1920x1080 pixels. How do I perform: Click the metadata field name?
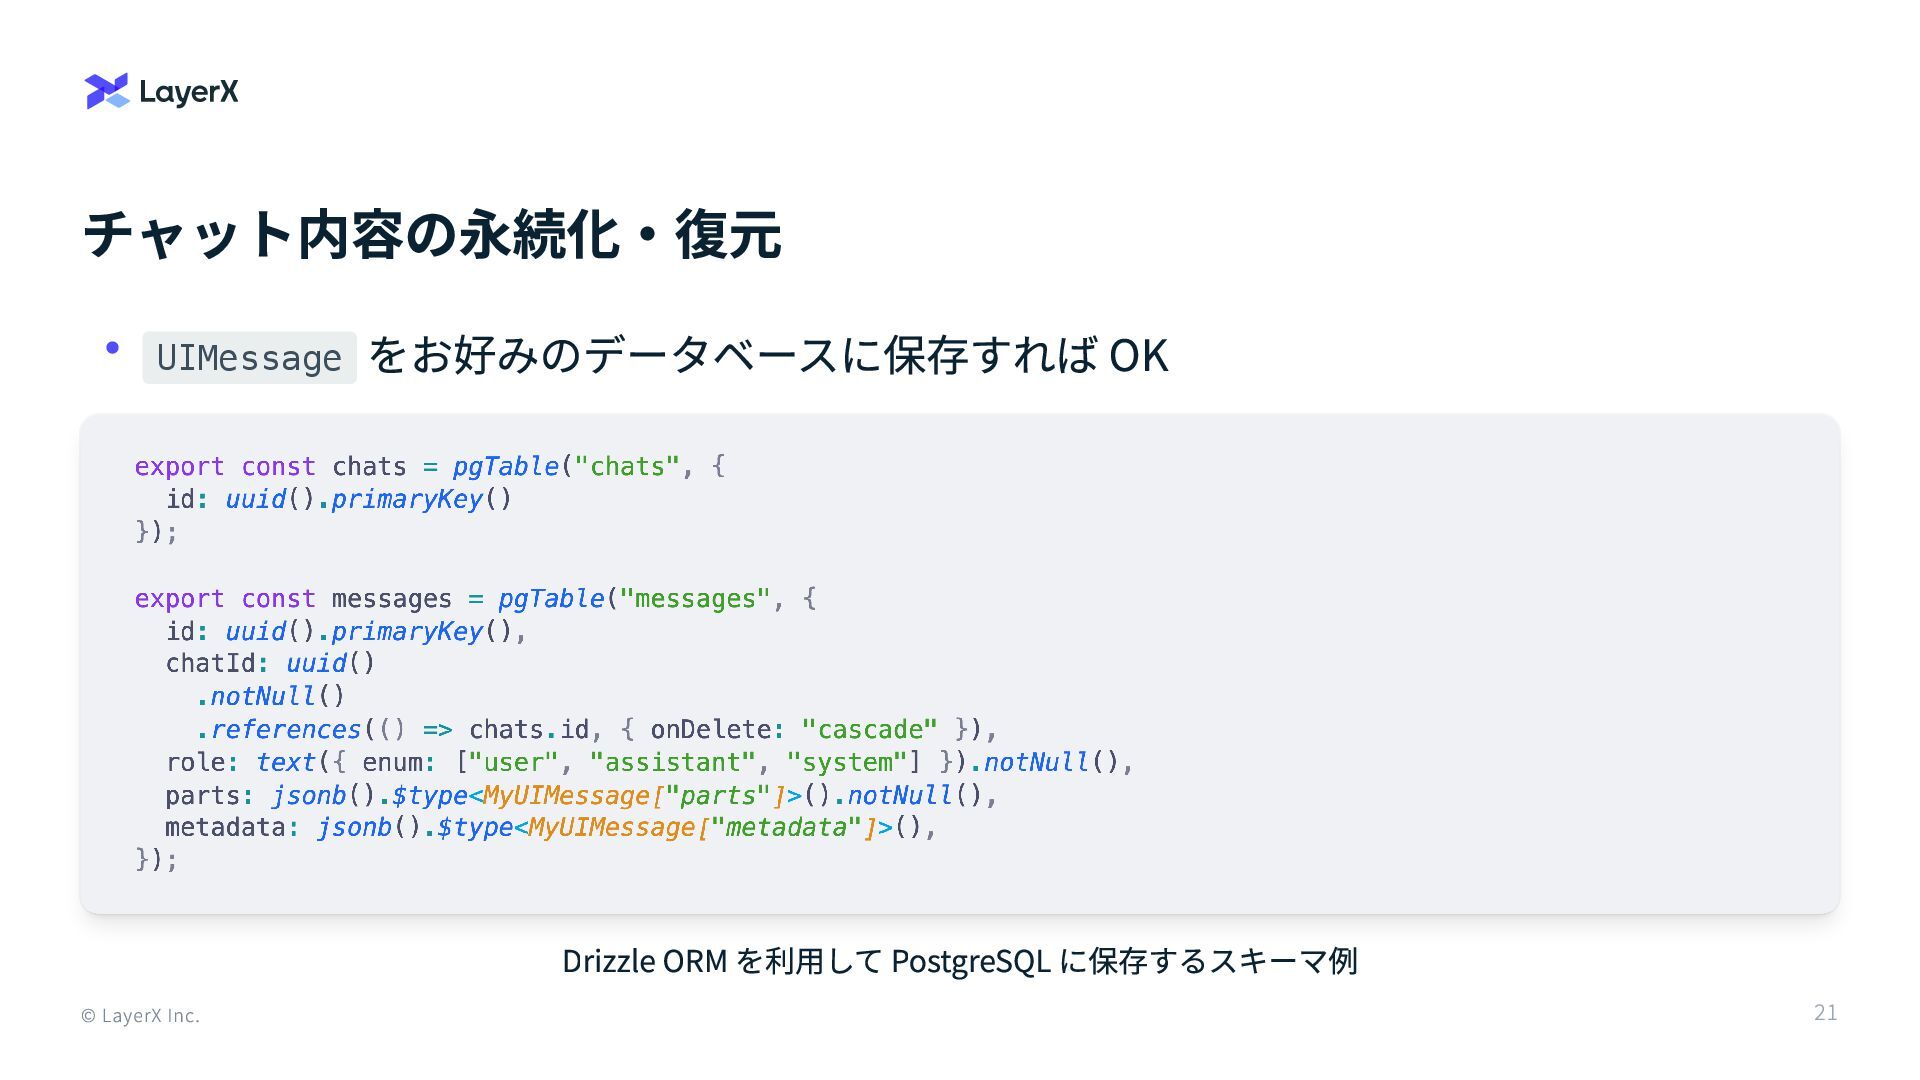225,827
